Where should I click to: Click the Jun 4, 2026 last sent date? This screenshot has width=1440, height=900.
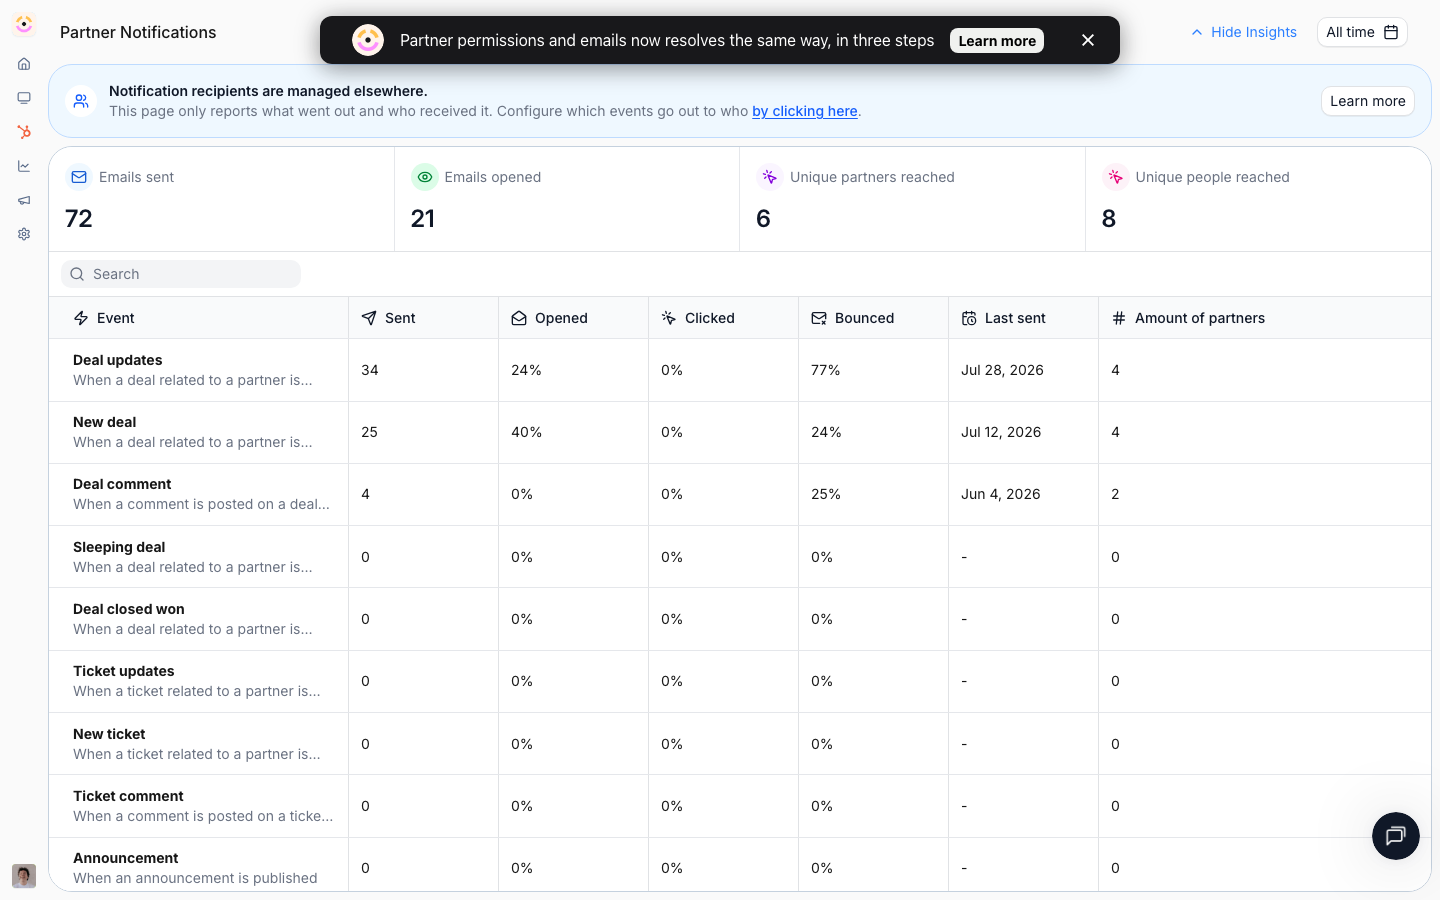click(1001, 494)
